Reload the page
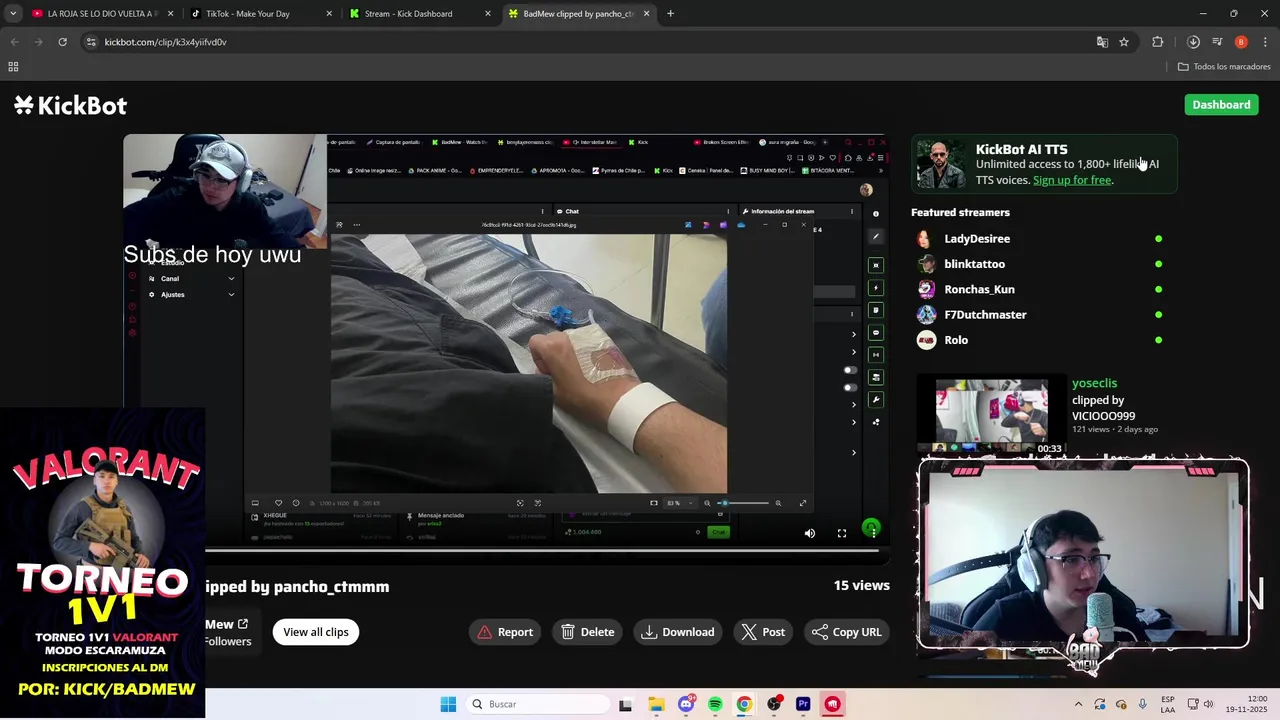 pyautogui.click(x=62, y=42)
